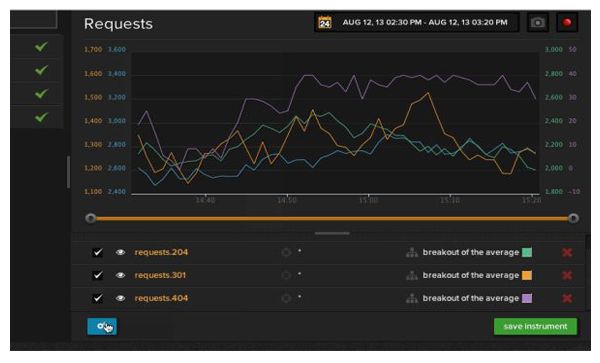This screenshot has height=363, width=600.
Task: Open the calendar date picker icon
Action: click(x=325, y=23)
